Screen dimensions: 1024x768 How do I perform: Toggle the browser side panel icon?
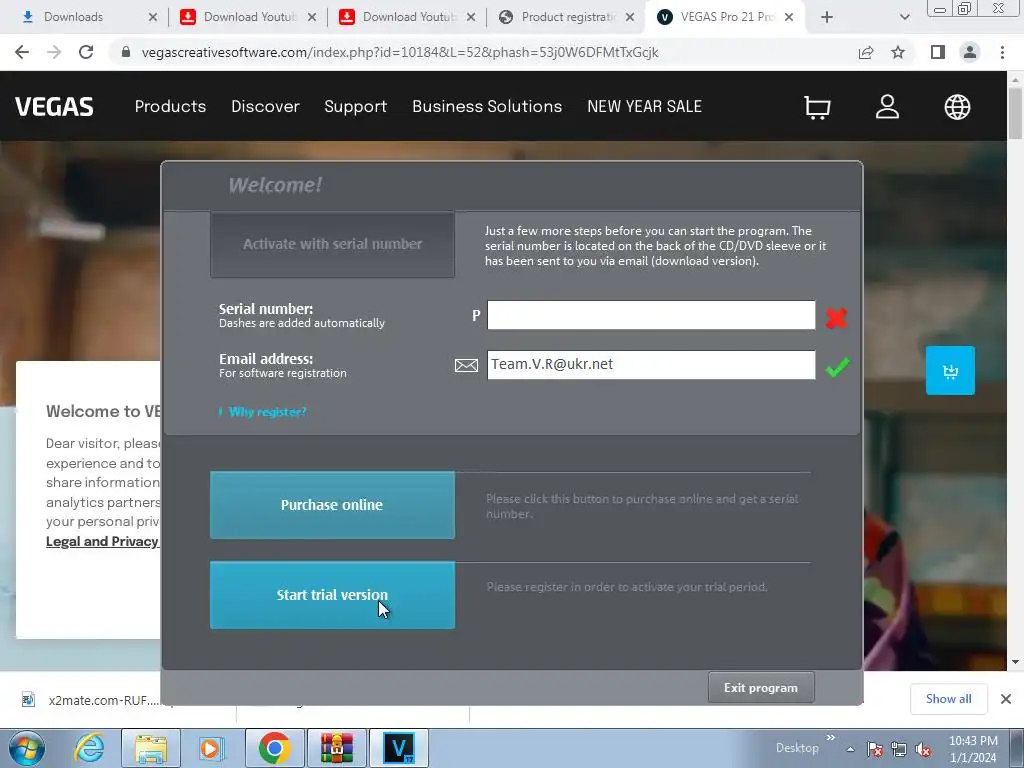click(938, 52)
